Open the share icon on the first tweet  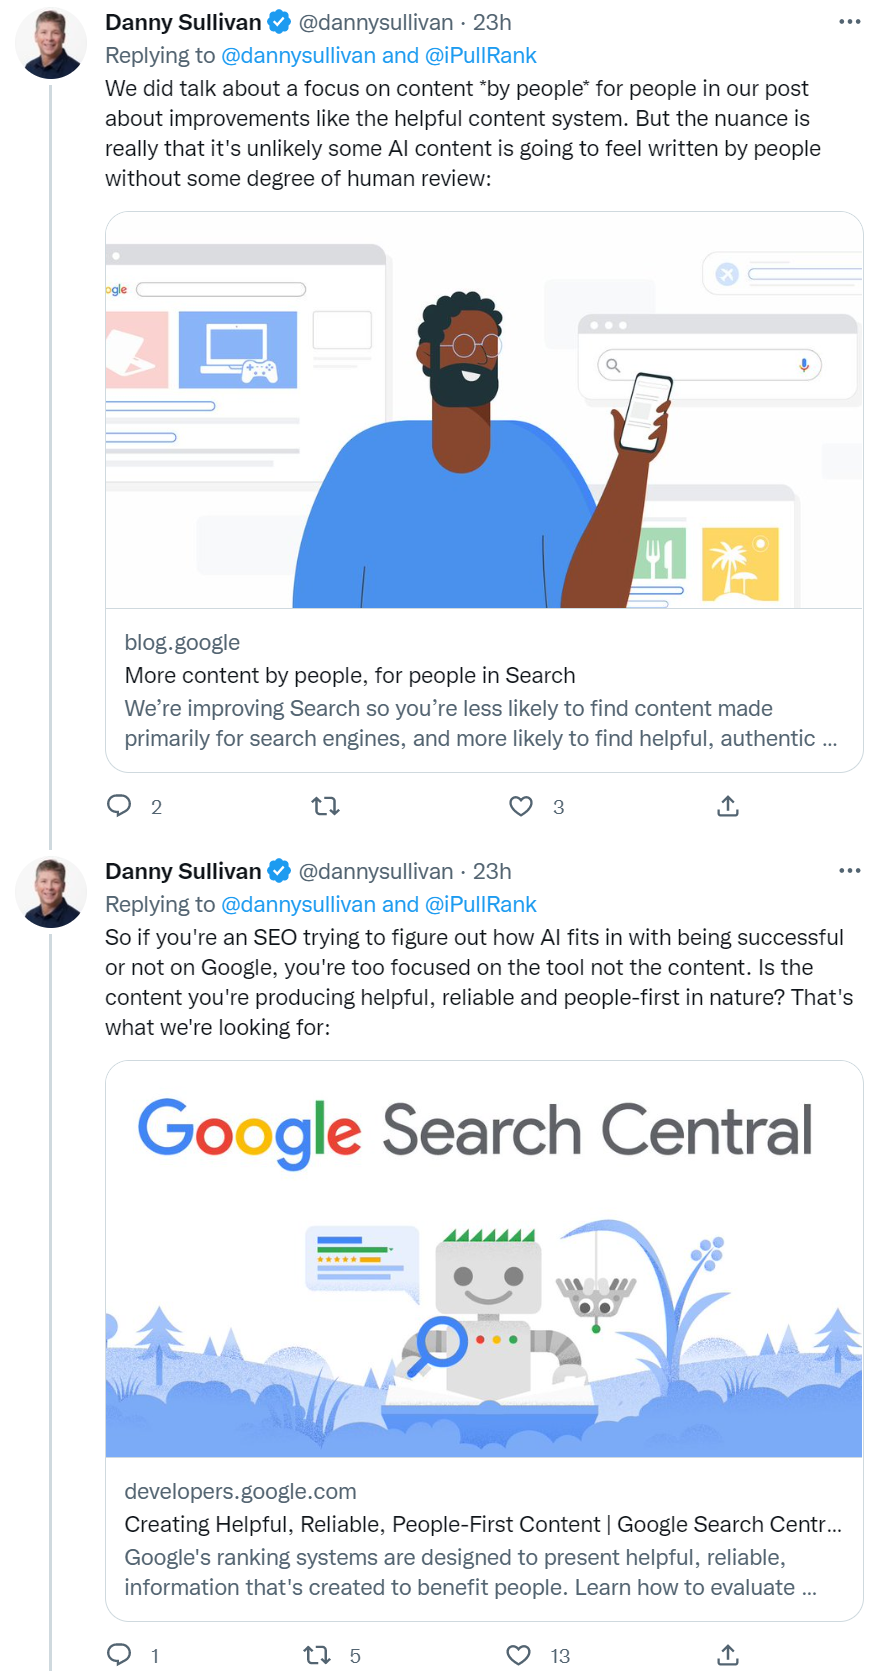point(727,806)
